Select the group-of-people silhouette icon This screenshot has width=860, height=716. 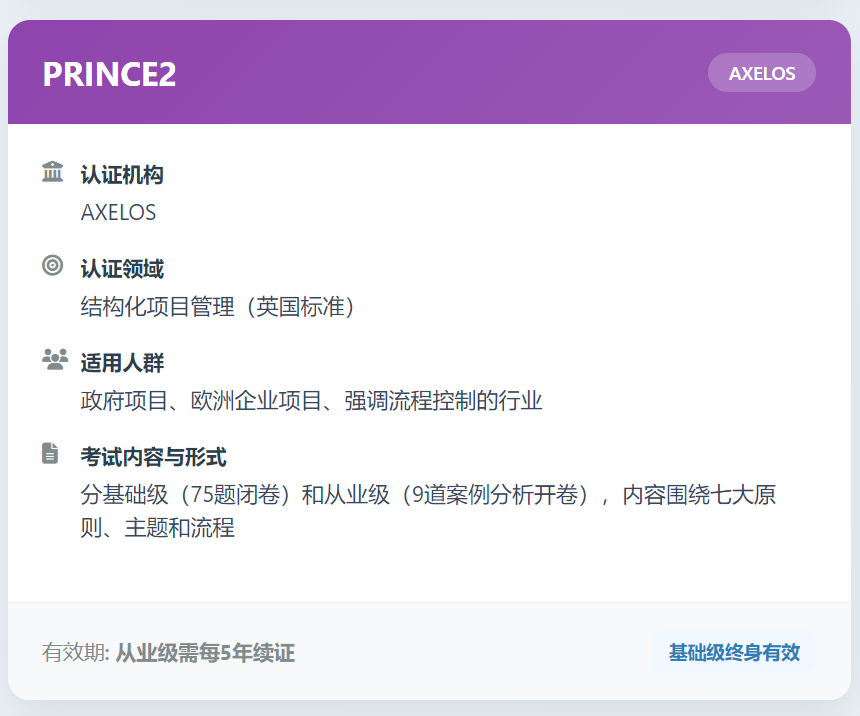pyautogui.click(x=51, y=359)
